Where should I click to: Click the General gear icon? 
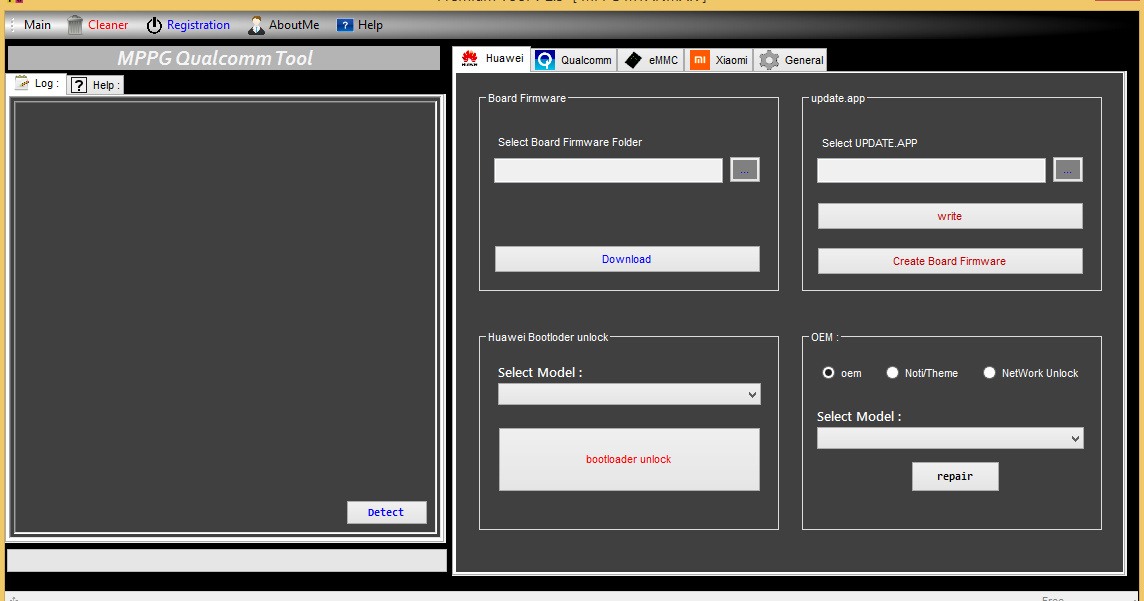(769, 60)
